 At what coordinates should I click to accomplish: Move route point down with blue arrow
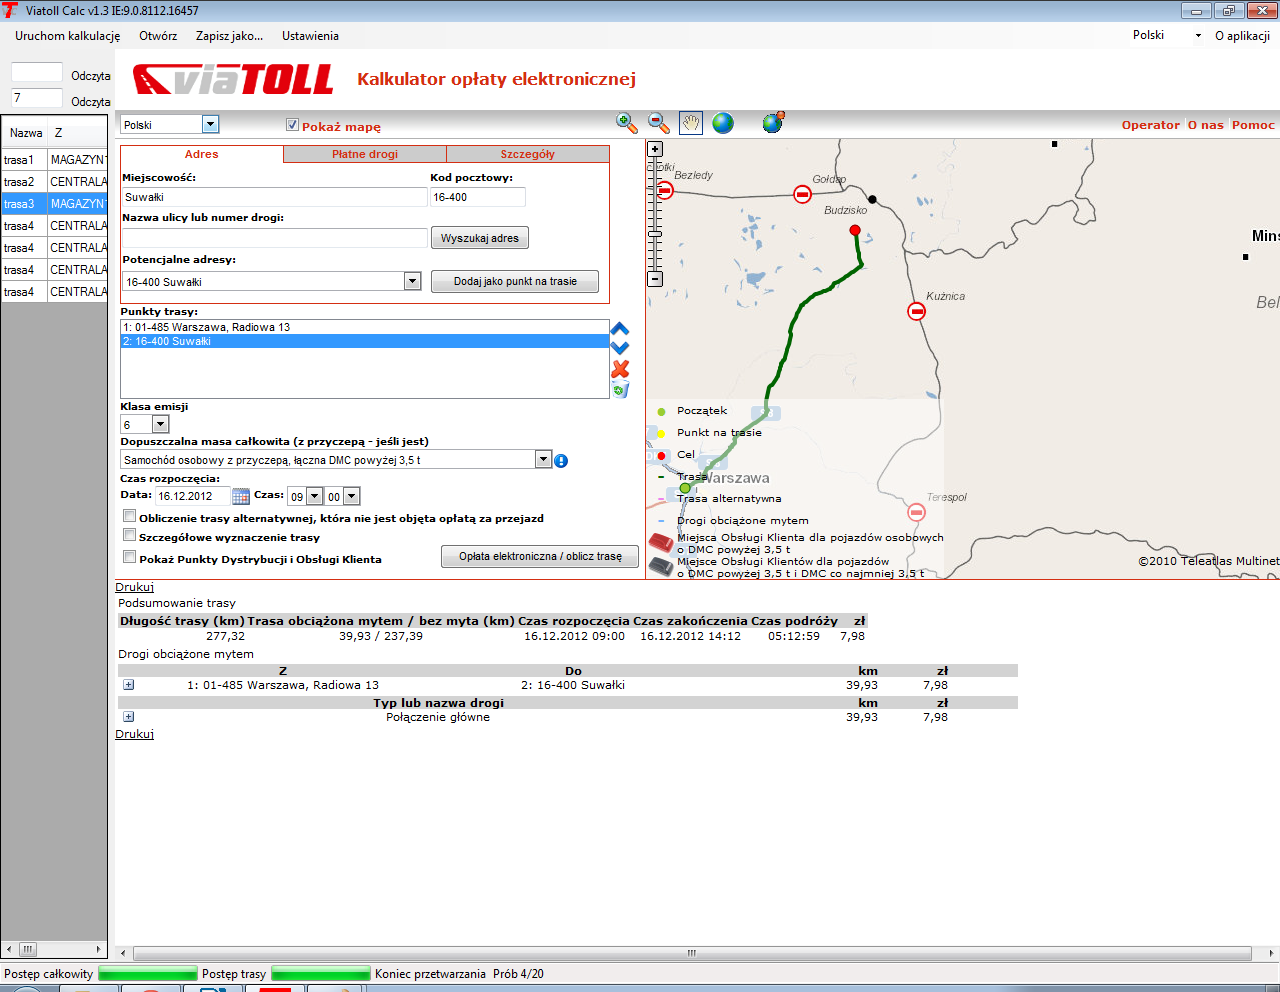tap(620, 347)
